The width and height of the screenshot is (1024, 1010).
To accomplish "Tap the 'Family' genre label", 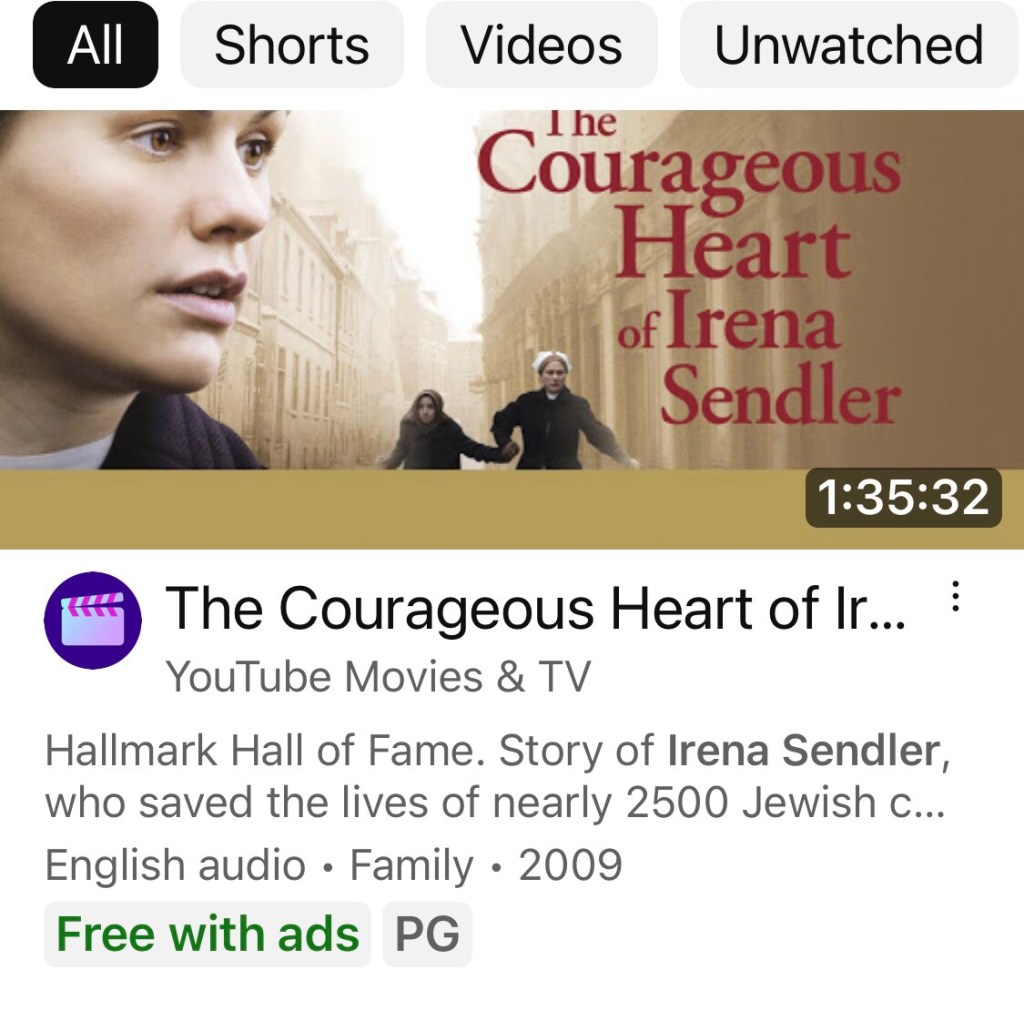I will (411, 865).
